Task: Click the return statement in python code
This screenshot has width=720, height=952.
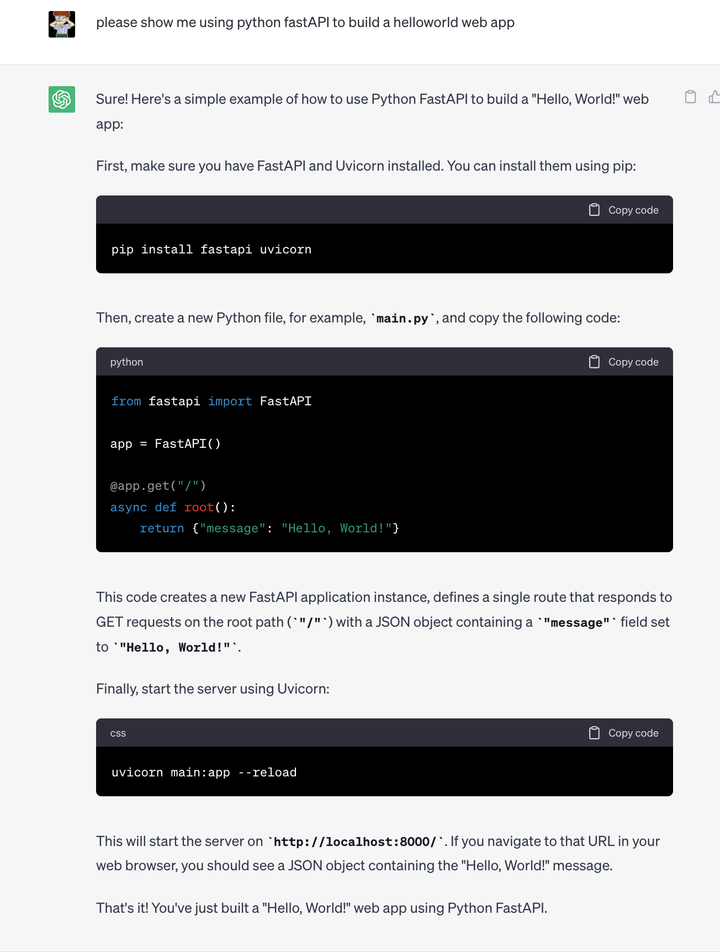Action: click(269, 528)
